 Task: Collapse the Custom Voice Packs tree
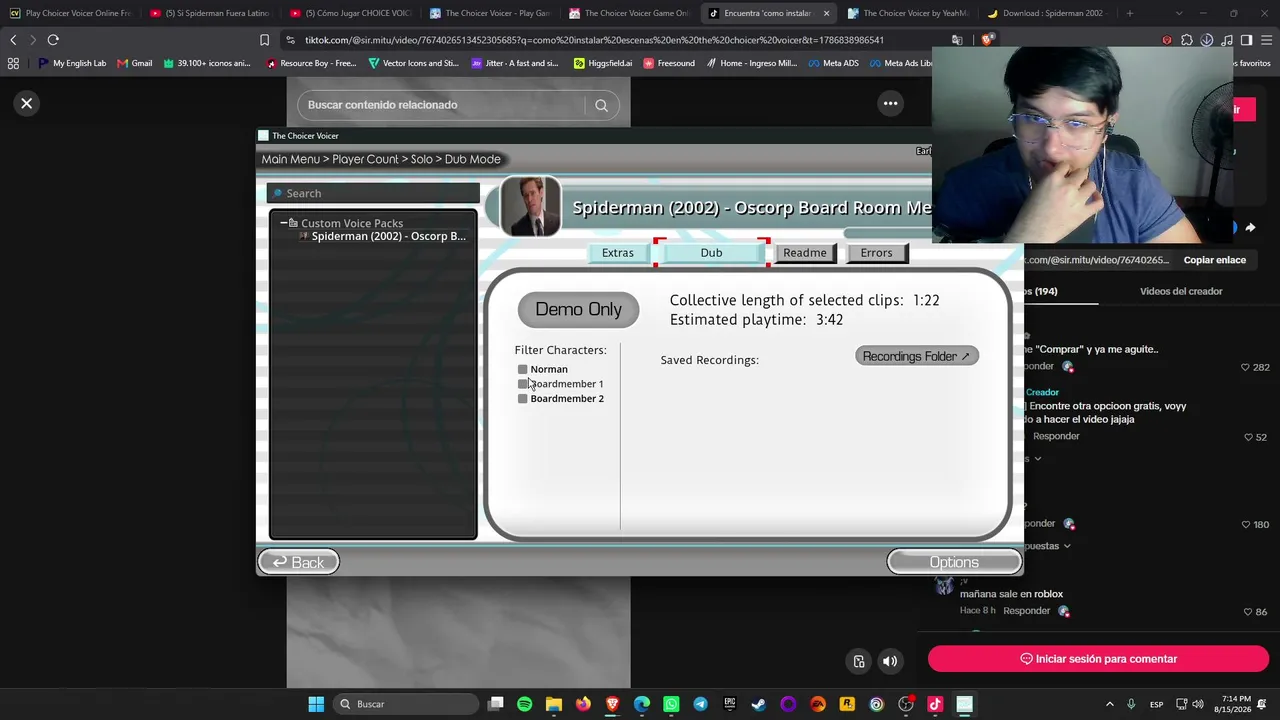click(x=284, y=223)
